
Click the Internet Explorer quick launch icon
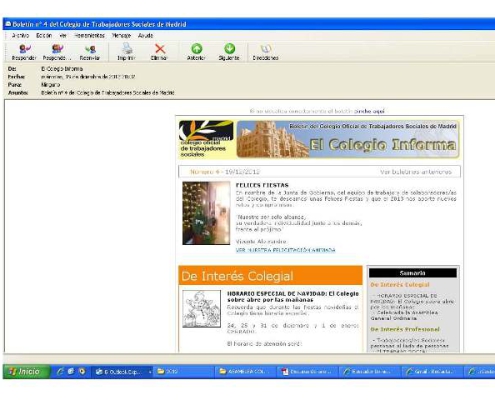(x=60, y=371)
